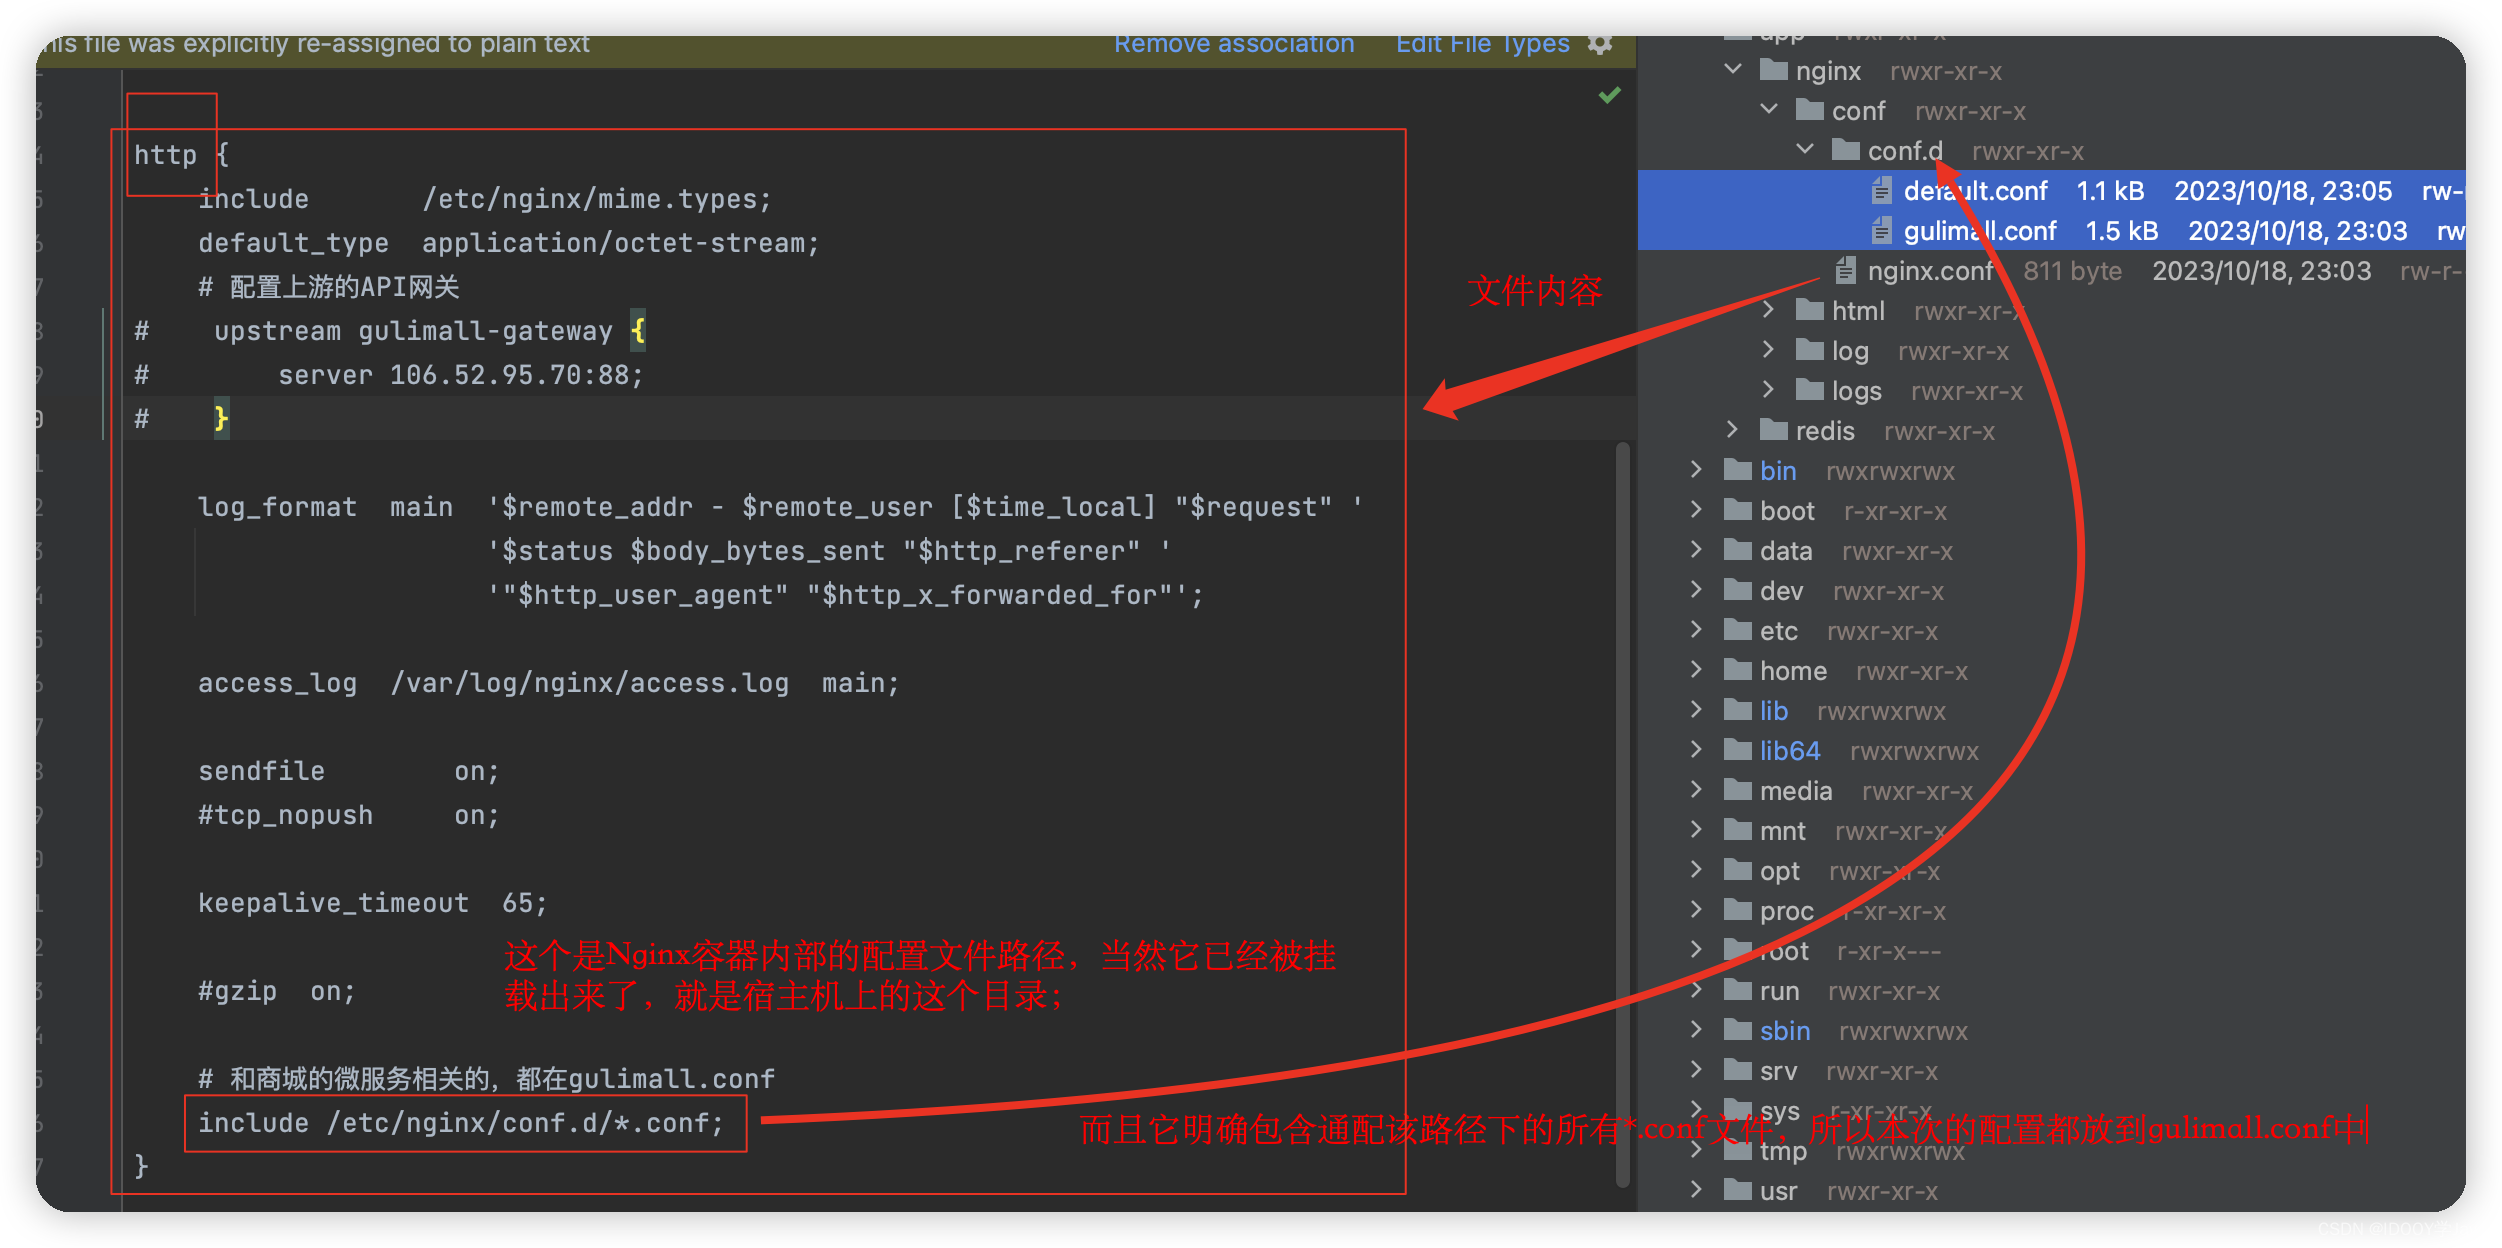Open the file type notification gear settings
This screenshot has width=2502, height=1248.
pyautogui.click(x=1601, y=45)
